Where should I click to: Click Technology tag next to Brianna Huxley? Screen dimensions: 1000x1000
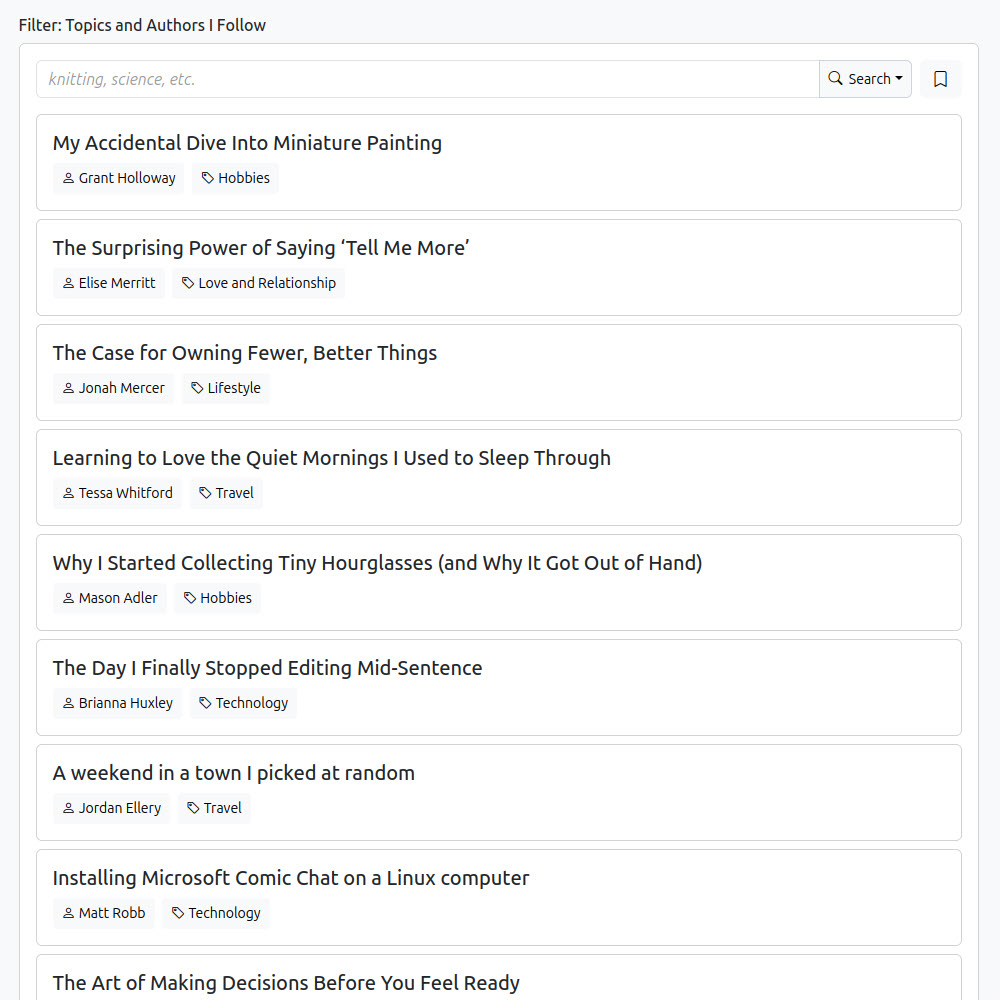pos(243,703)
